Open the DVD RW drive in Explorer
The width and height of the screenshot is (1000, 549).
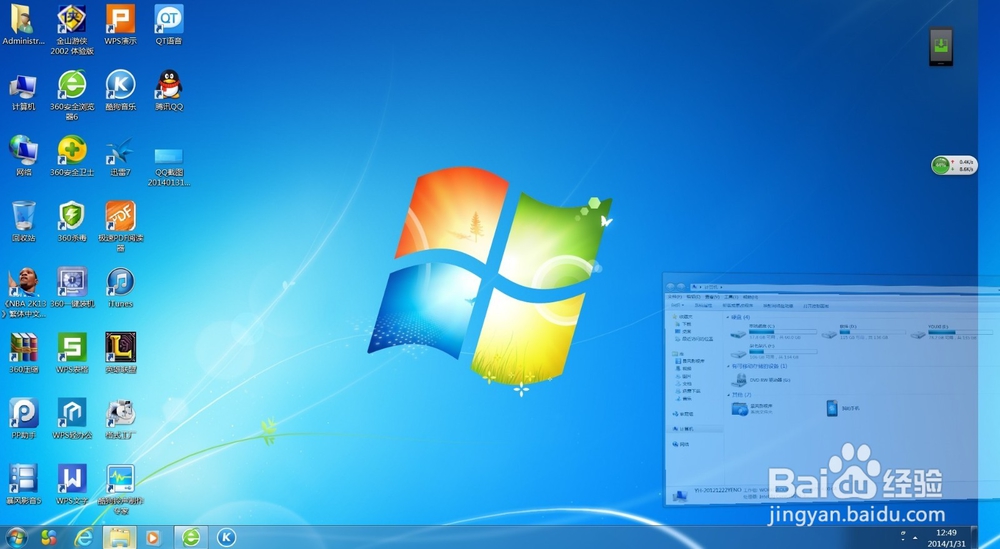[x=761, y=380]
